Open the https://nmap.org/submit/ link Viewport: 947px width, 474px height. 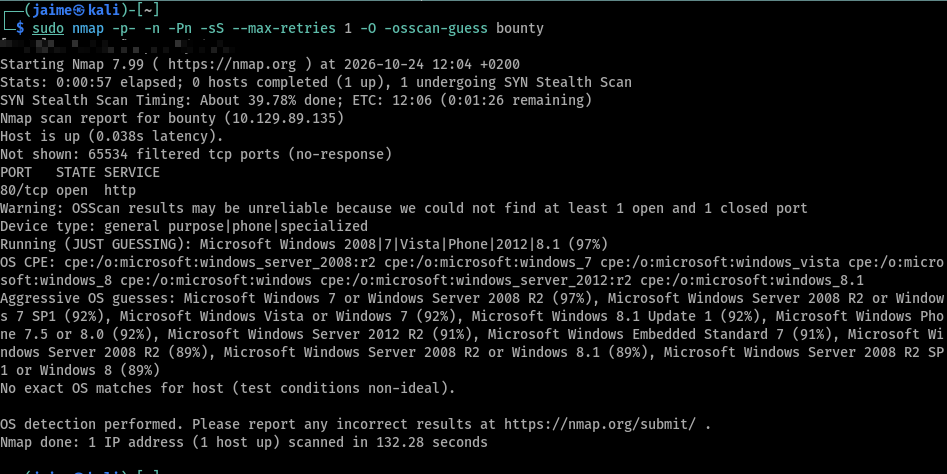[x=600, y=424]
